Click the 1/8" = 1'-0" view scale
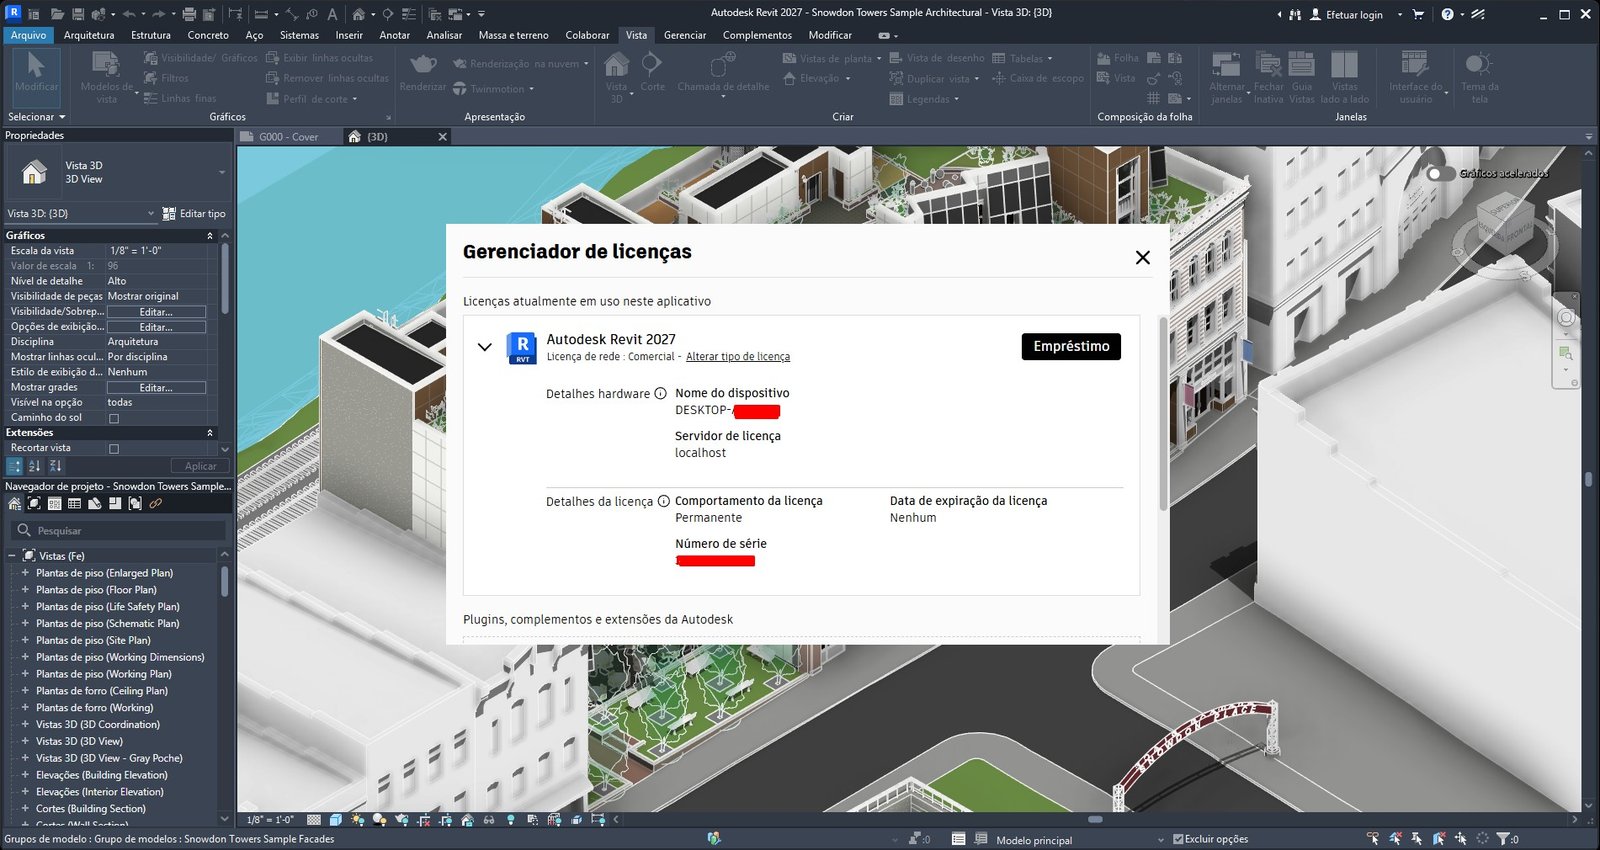The height and width of the screenshot is (850, 1600). 270,820
